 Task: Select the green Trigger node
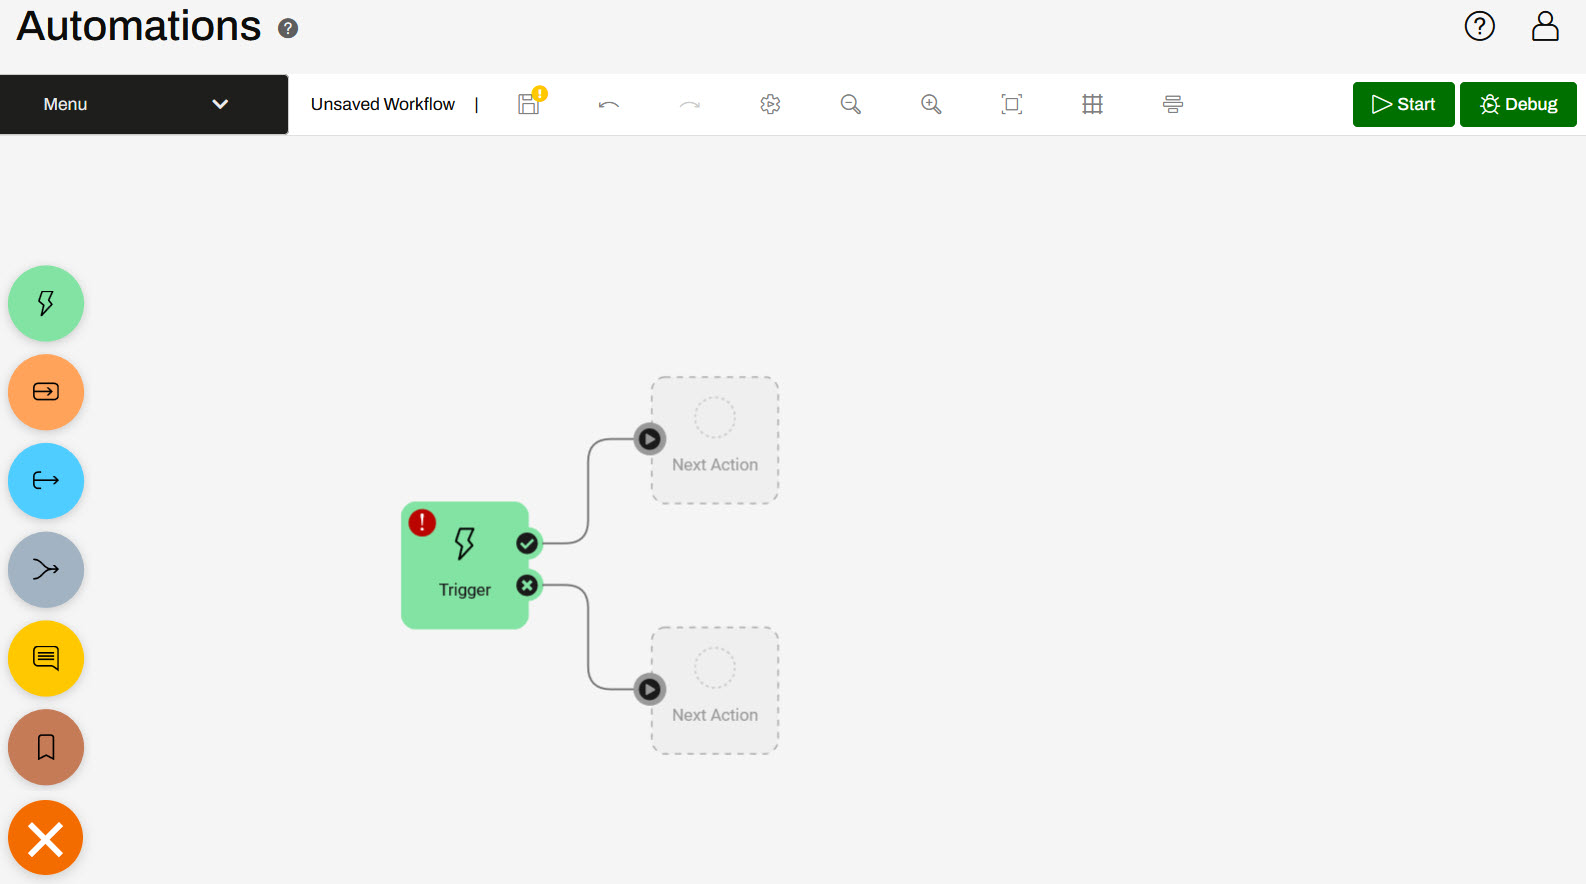tap(464, 566)
